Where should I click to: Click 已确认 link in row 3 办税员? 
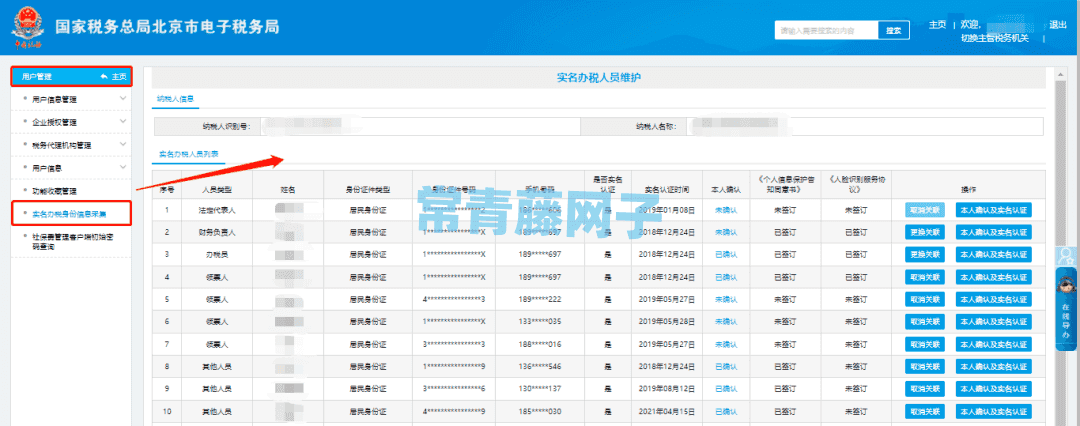coord(726,255)
